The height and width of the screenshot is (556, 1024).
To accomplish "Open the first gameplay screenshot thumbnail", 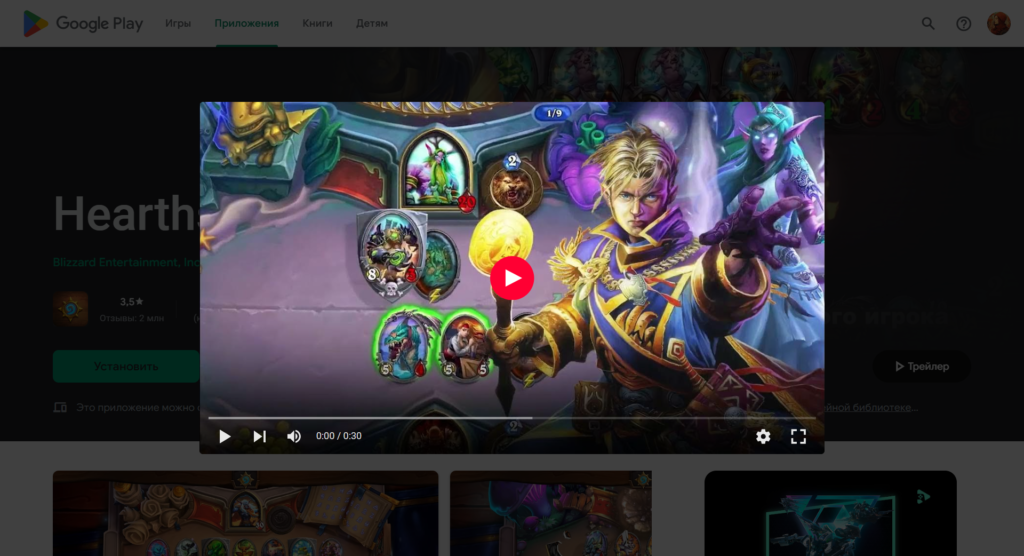I will [x=246, y=514].
